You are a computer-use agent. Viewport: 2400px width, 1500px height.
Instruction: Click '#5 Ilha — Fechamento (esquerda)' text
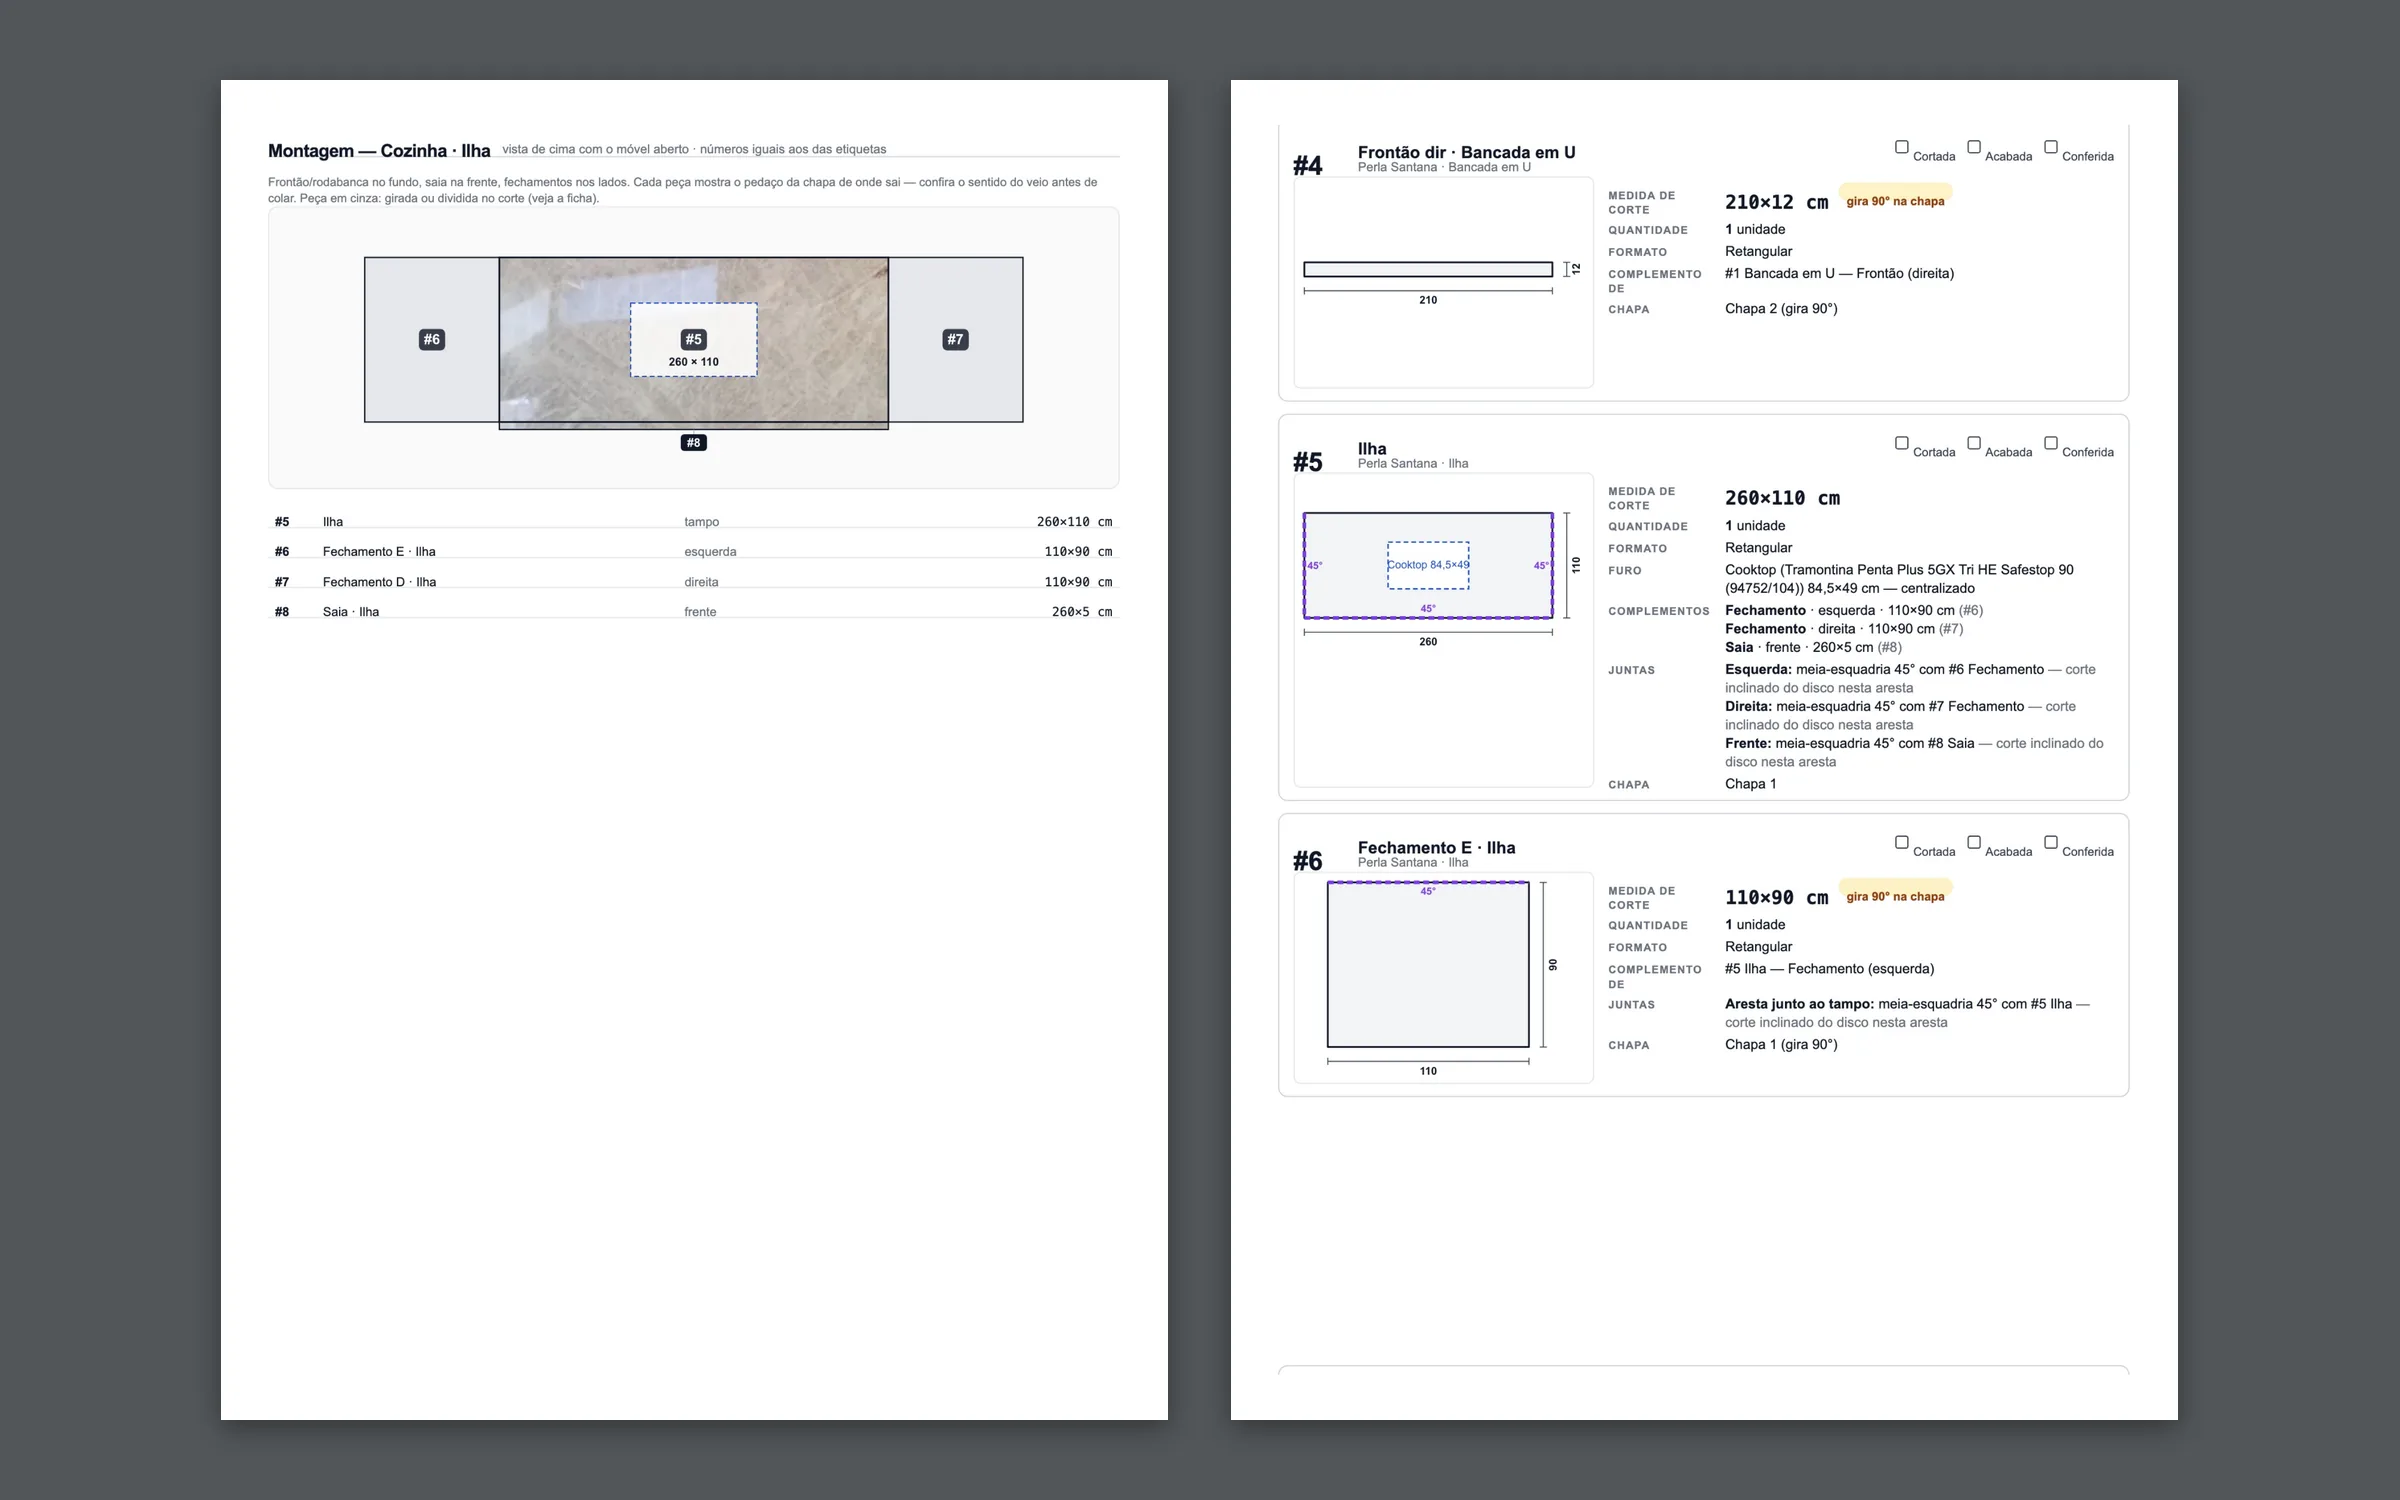[1829, 969]
